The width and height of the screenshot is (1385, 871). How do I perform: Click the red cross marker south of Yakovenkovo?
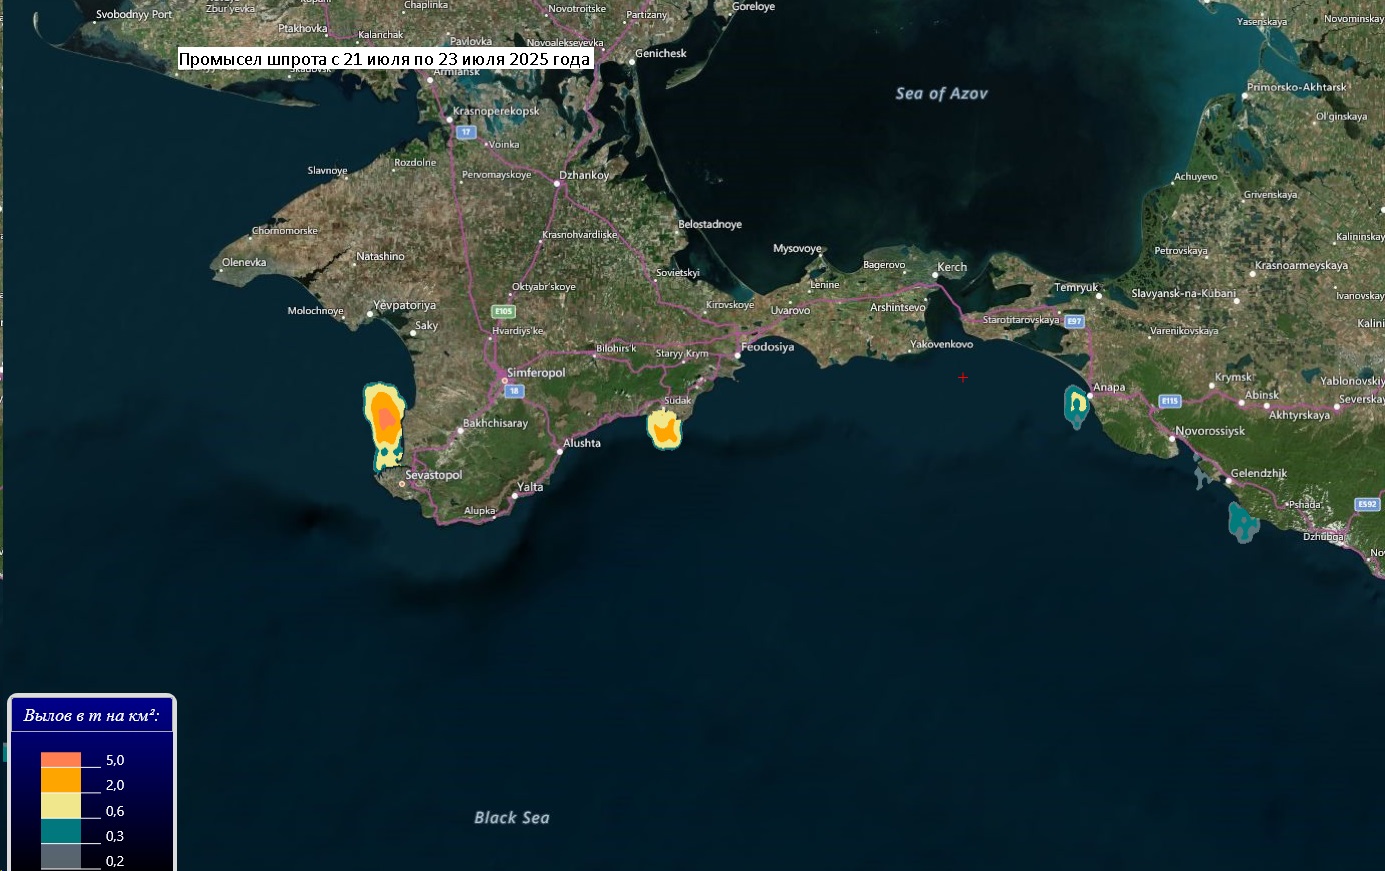click(x=963, y=377)
